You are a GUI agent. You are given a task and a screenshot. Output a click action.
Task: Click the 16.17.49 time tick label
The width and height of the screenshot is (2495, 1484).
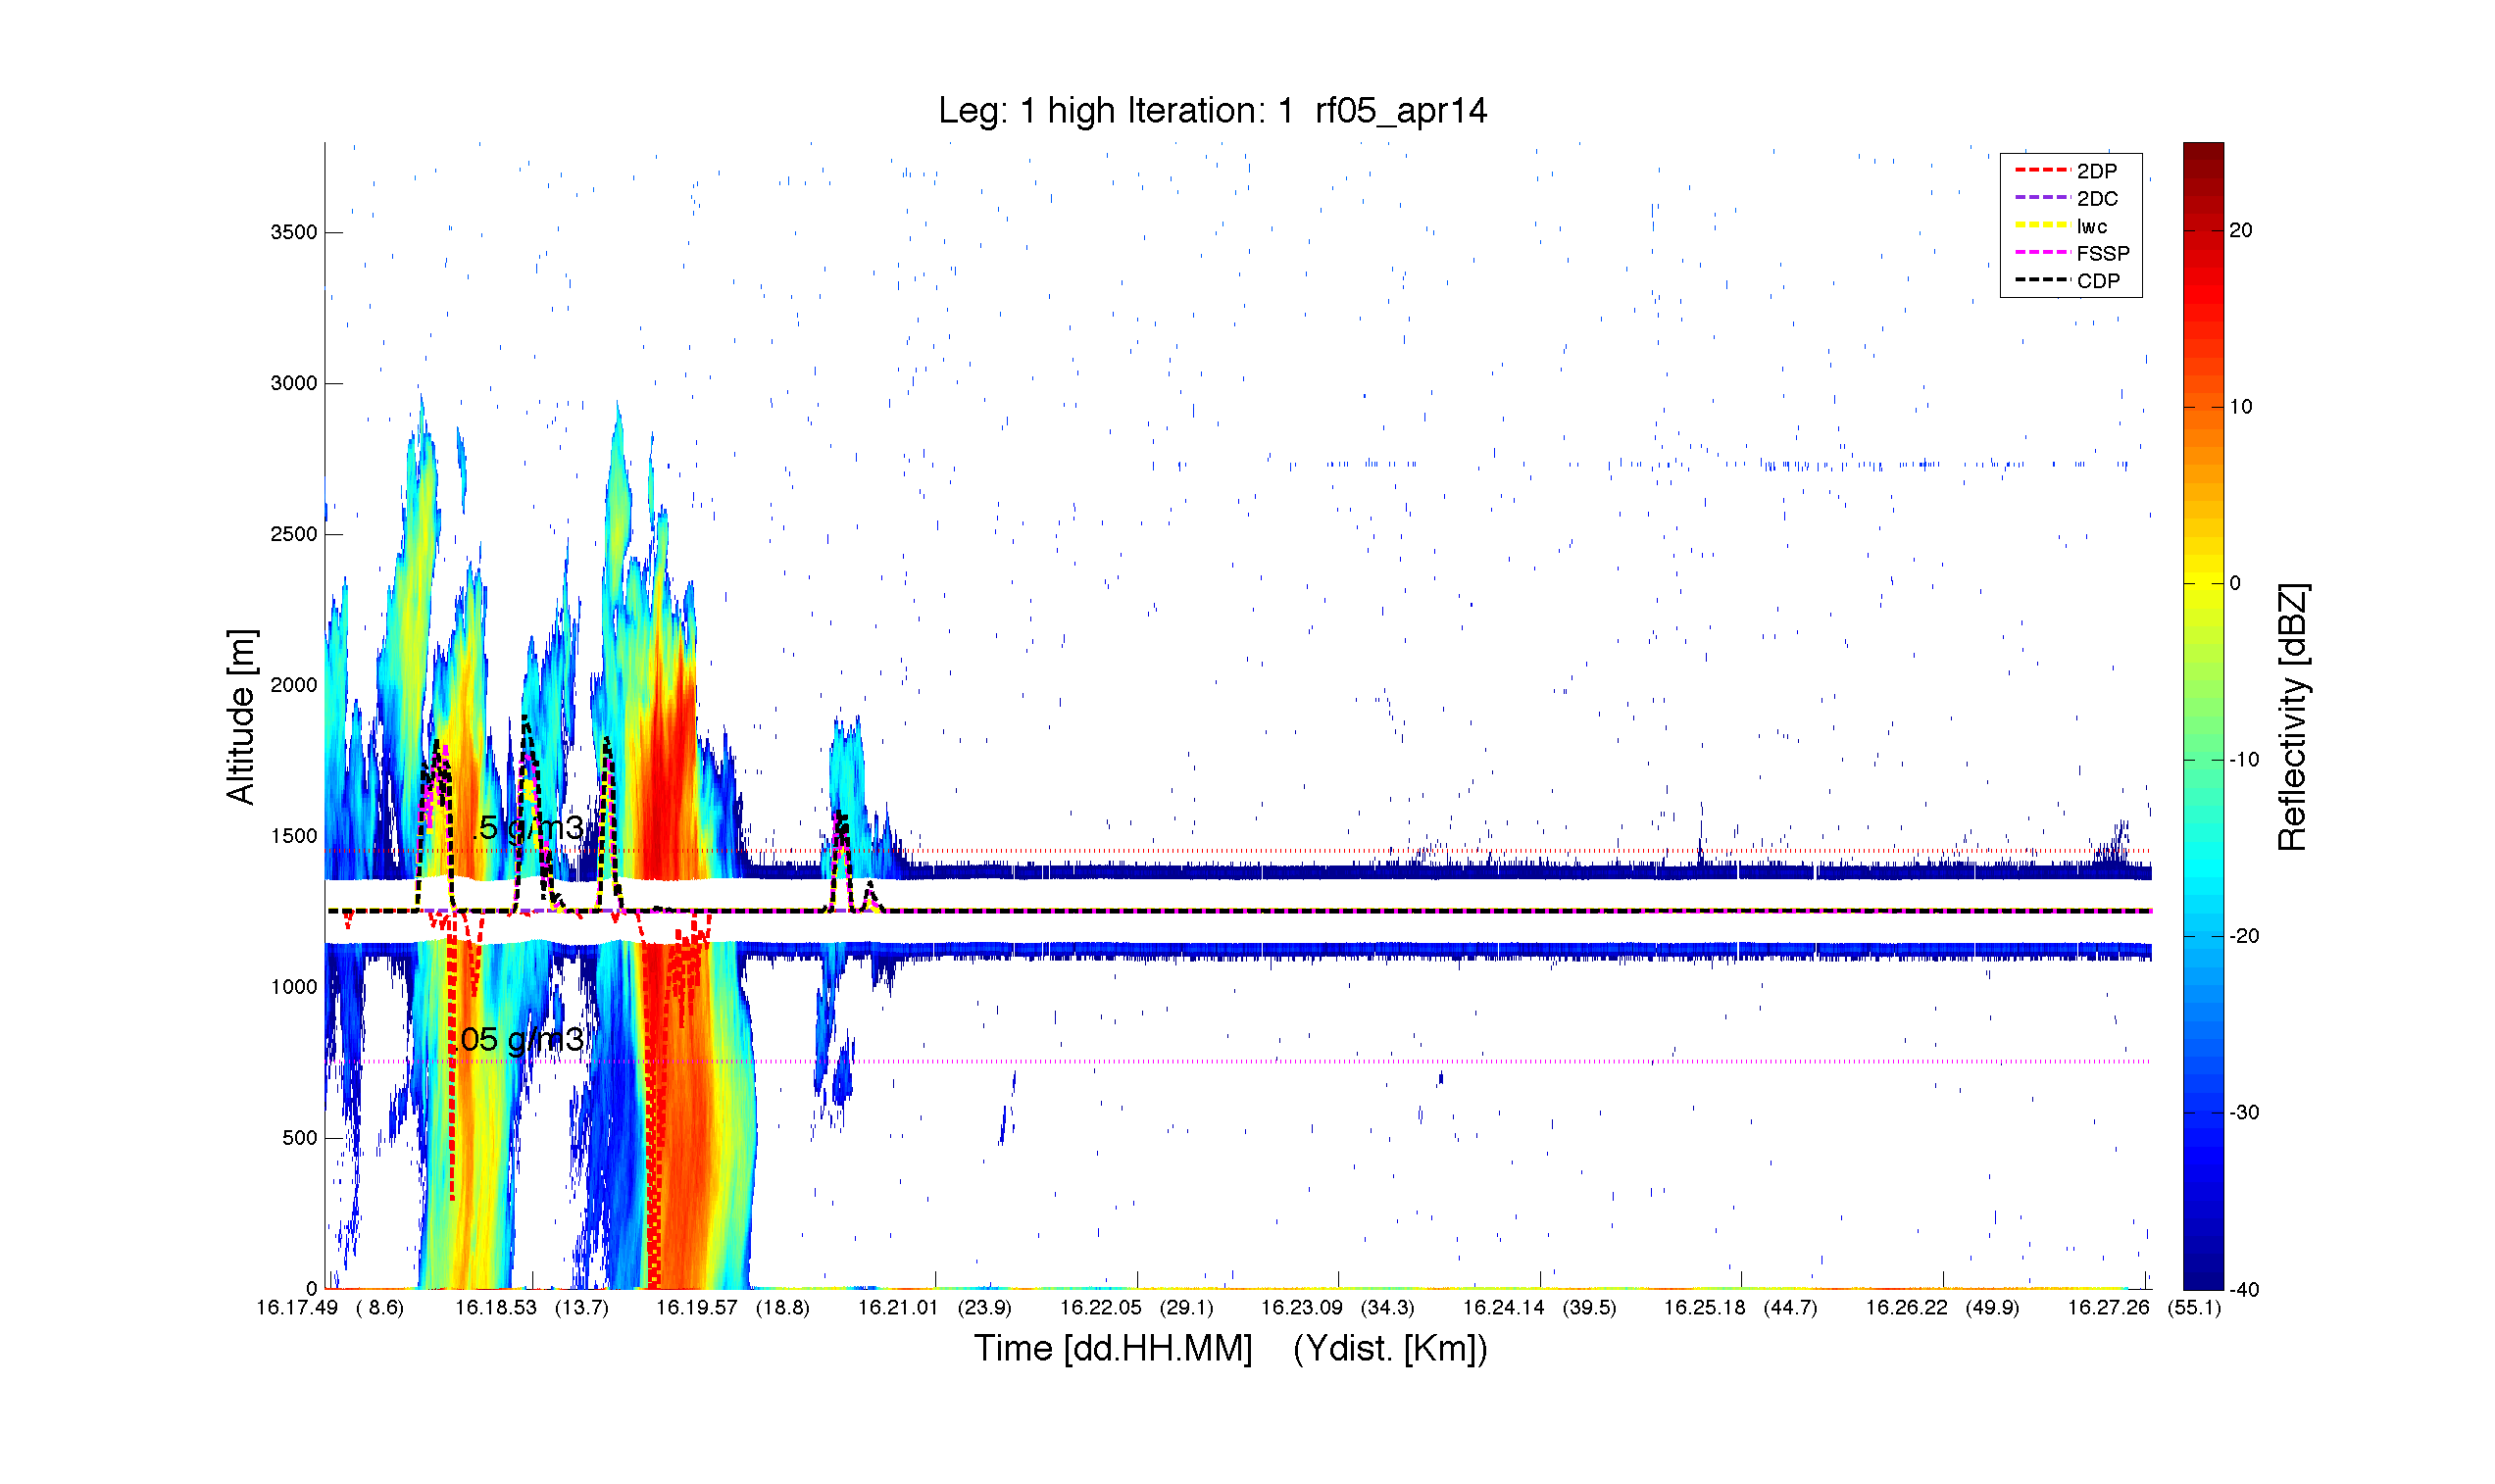[297, 1307]
